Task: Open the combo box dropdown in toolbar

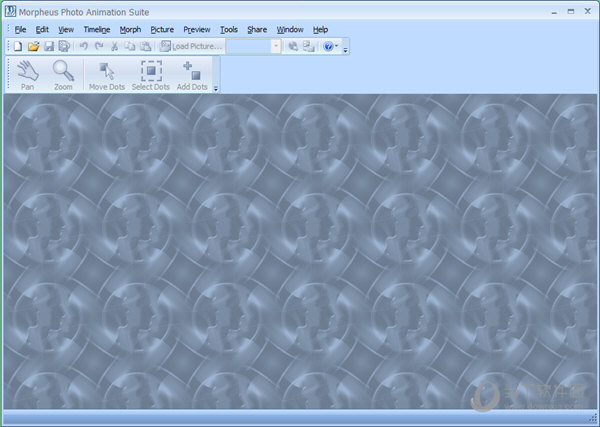Action: (275, 46)
